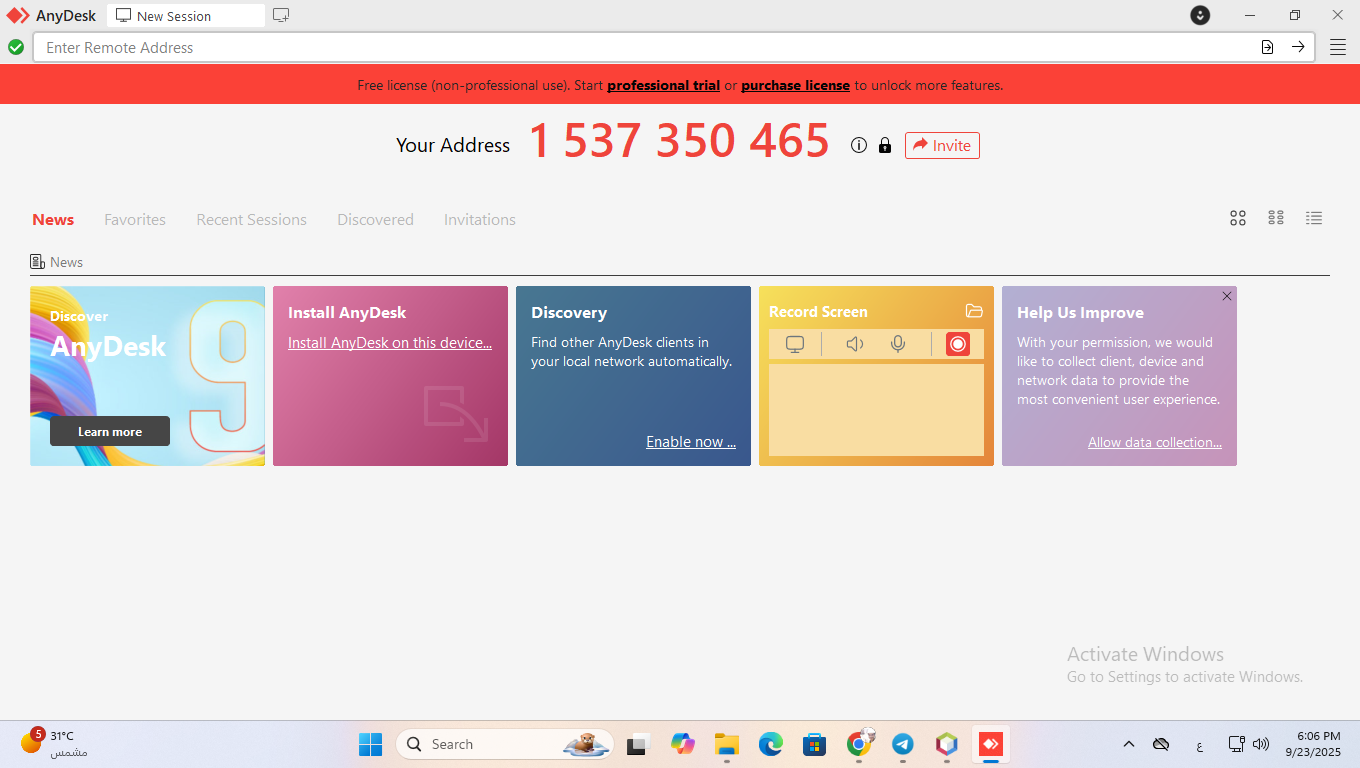Toggle screen capture monitor in Record Screen
The width and height of the screenshot is (1360, 768).
pyautogui.click(x=795, y=344)
